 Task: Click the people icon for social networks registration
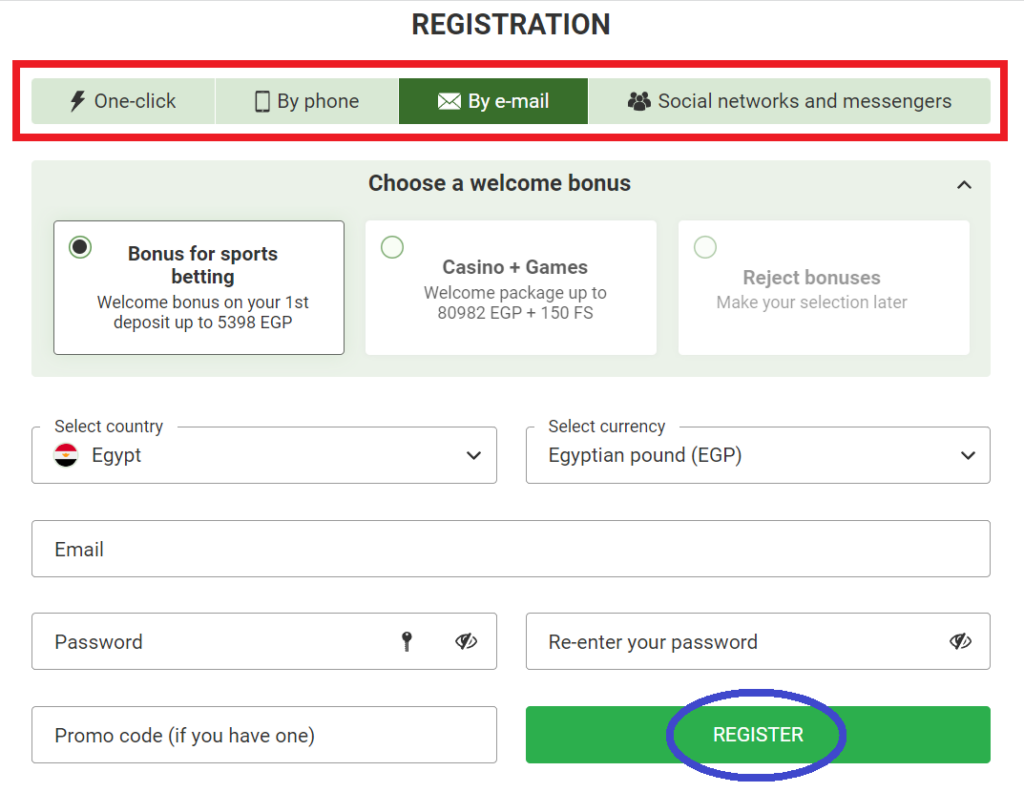tap(638, 101)
